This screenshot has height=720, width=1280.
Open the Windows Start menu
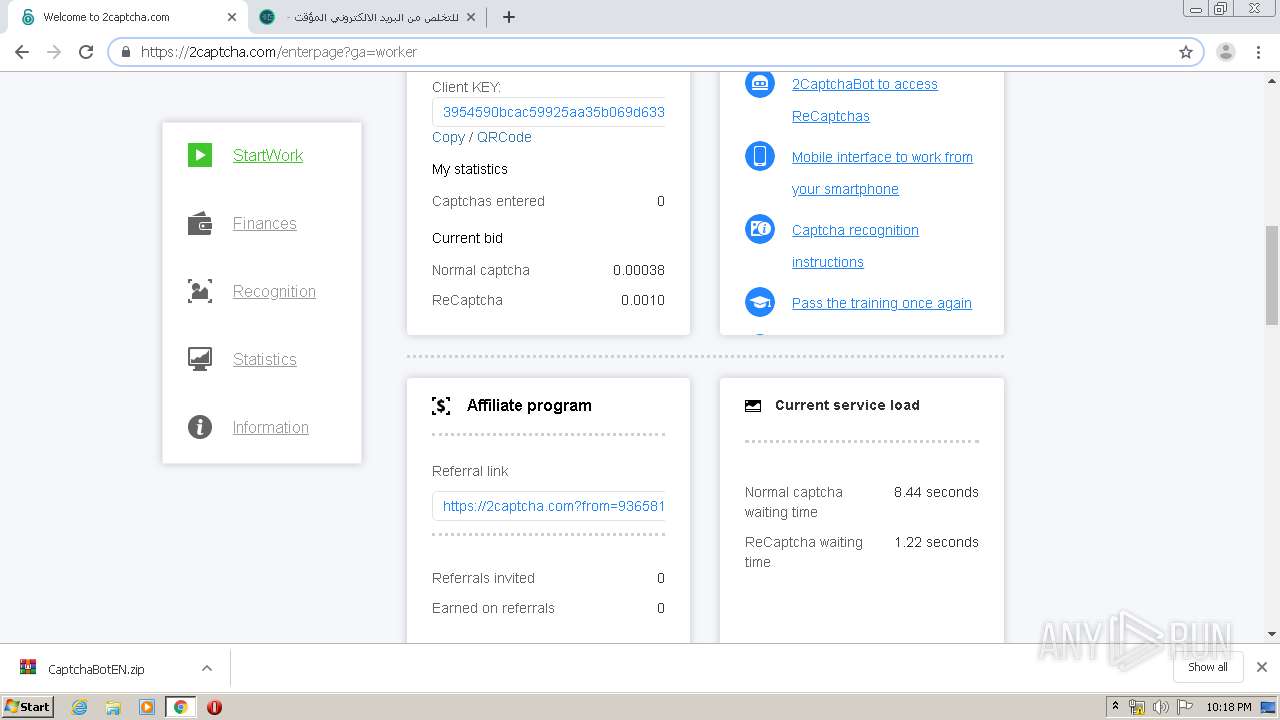[28, 706]
